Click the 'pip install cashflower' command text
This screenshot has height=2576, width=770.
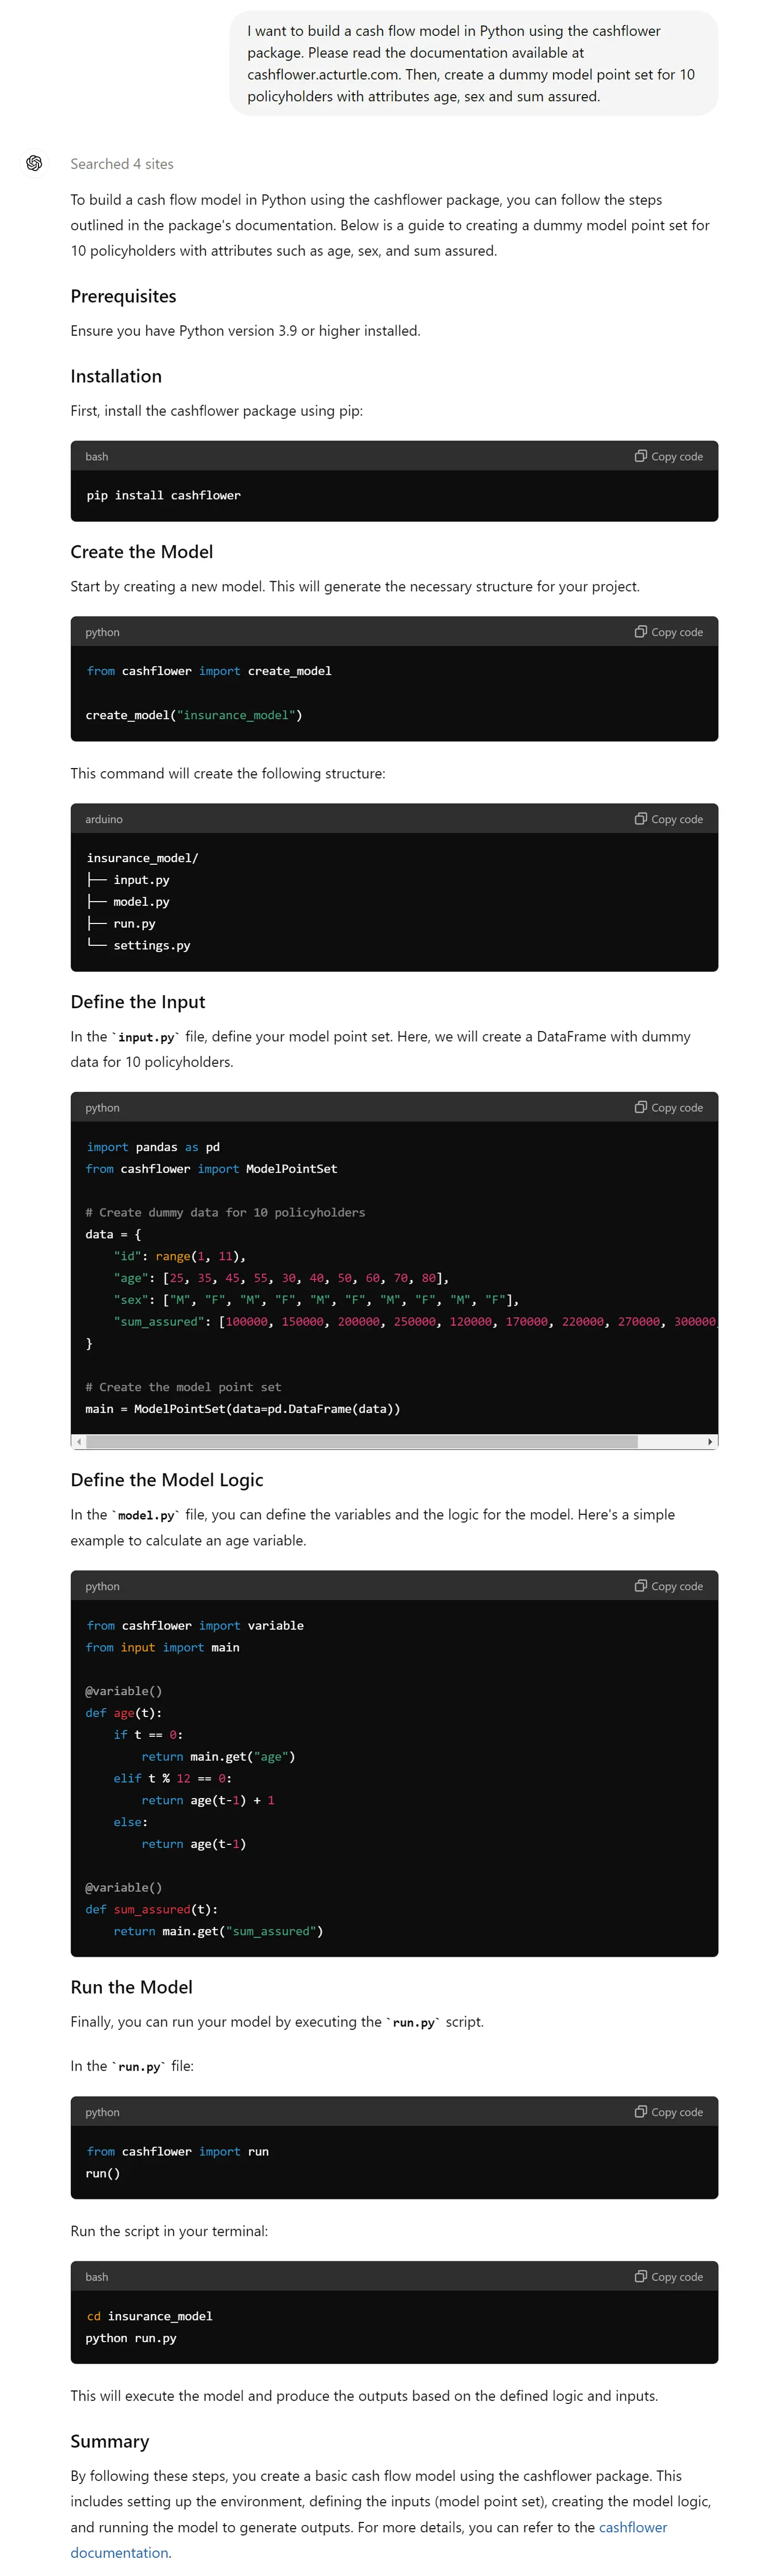(163, 495)
